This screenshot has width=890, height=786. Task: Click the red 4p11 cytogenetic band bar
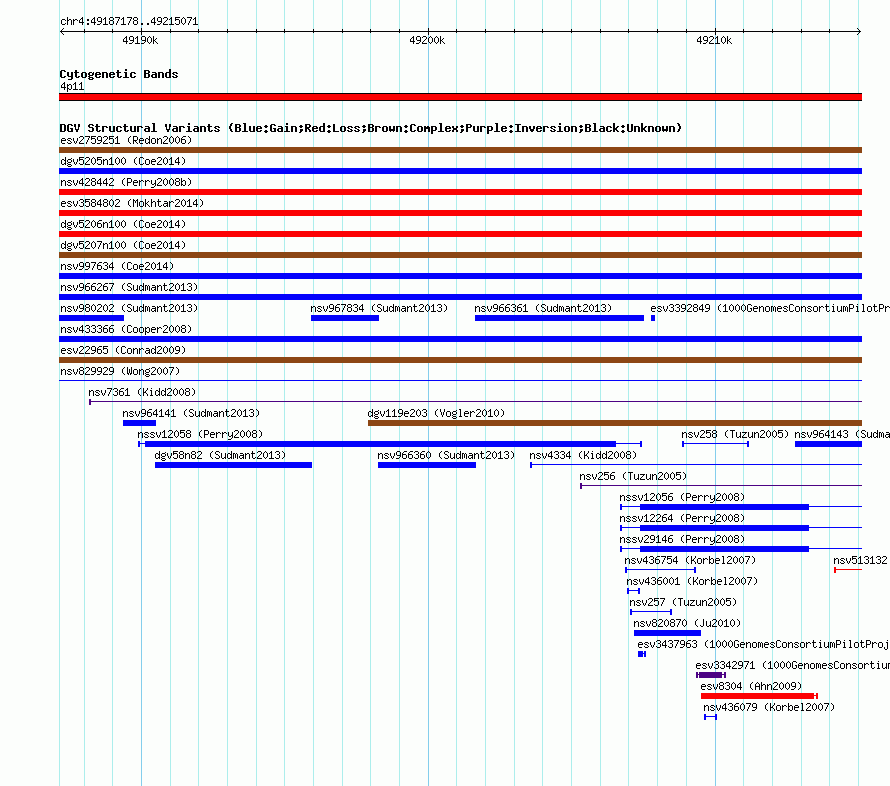point(460,97)
